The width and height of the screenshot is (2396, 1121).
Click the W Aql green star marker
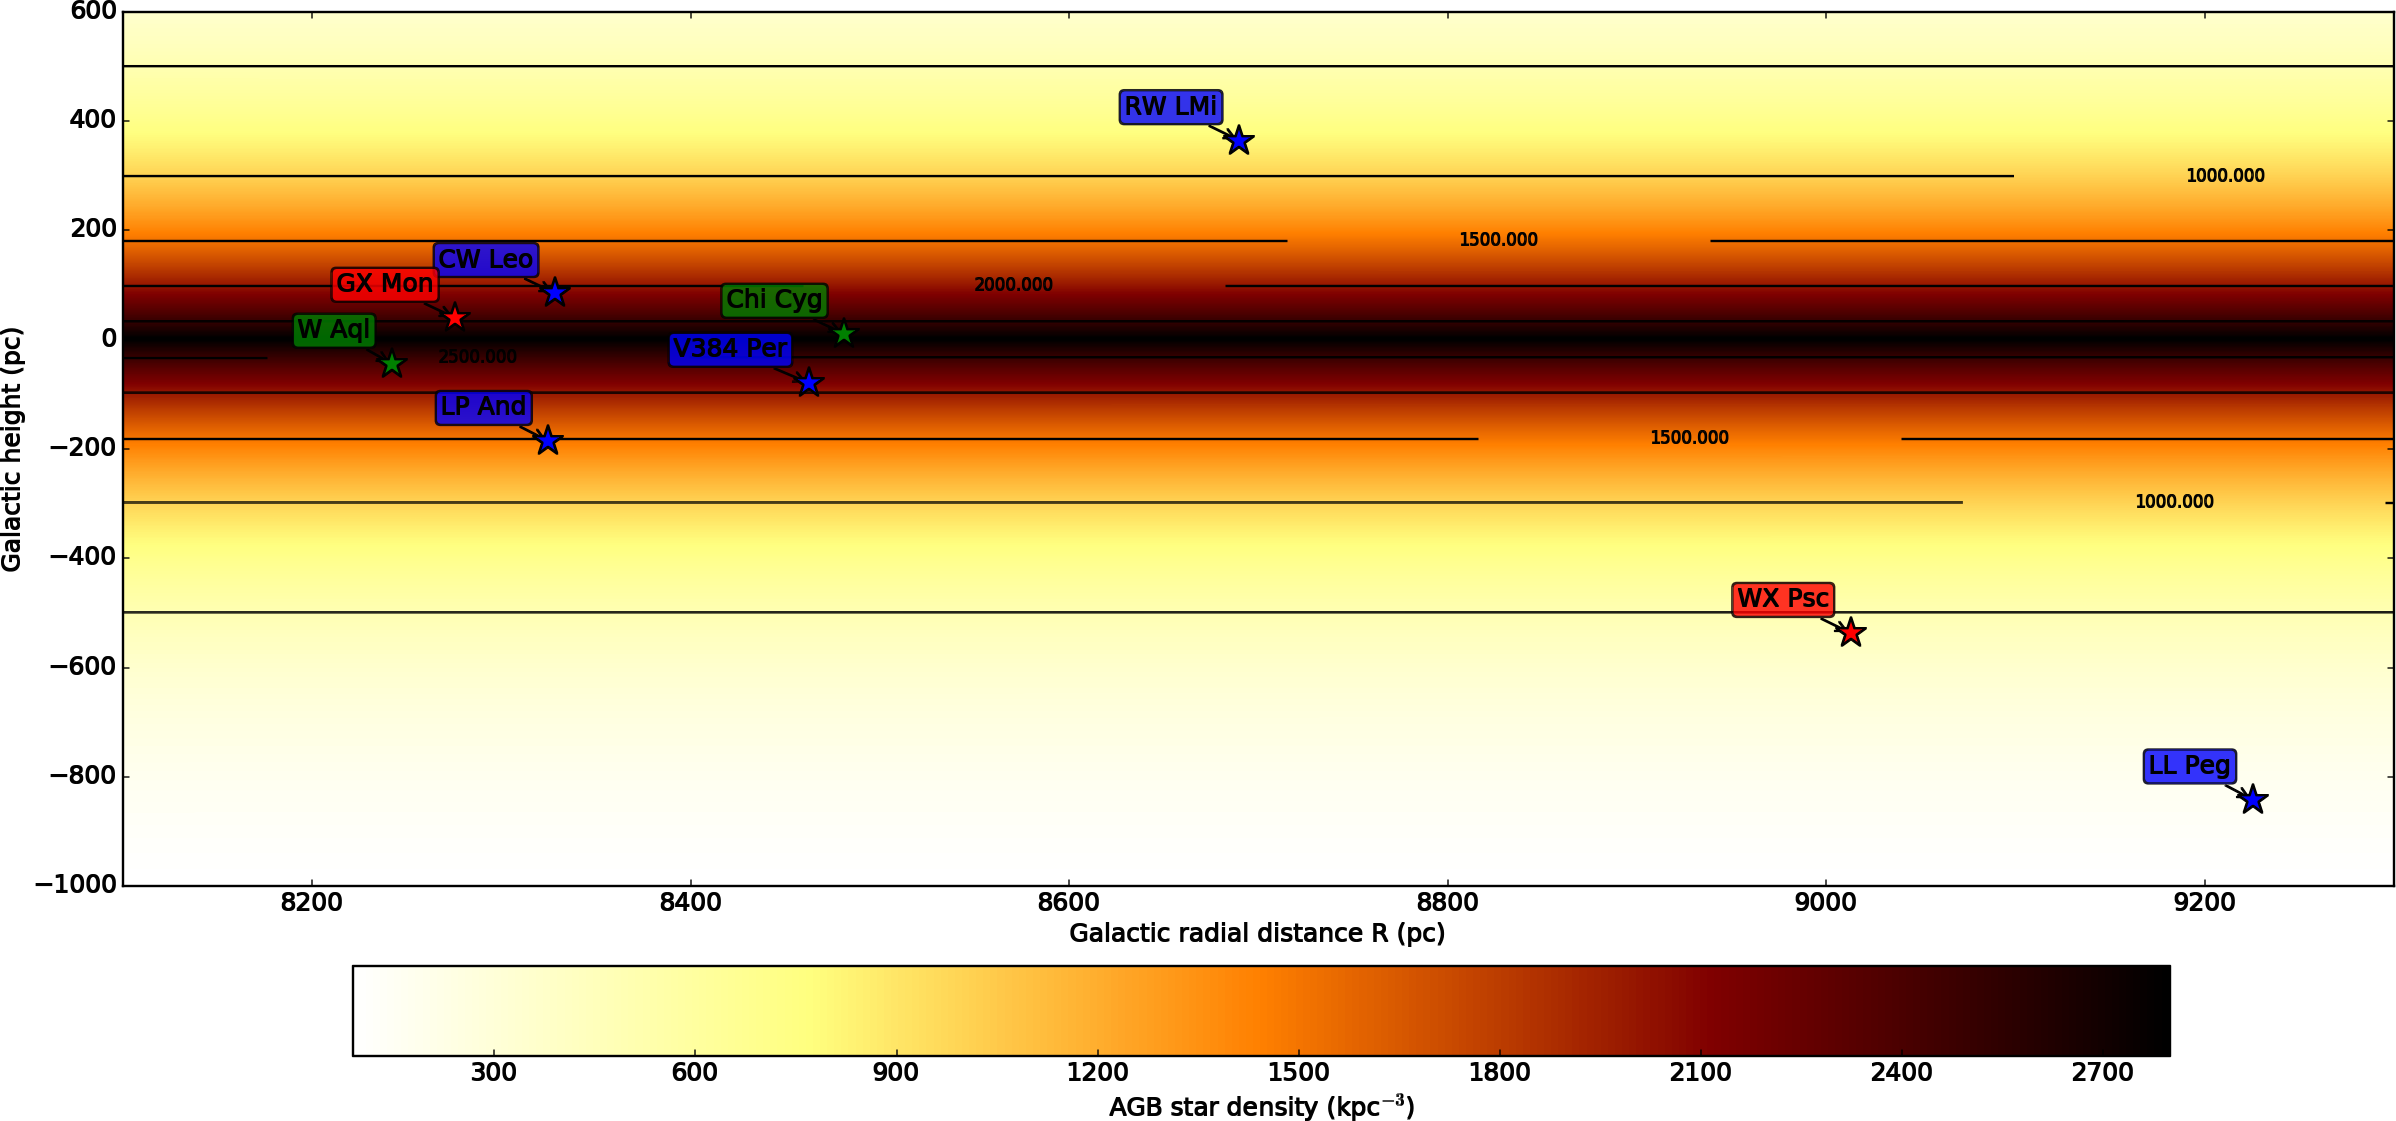[x=392, y=364]
